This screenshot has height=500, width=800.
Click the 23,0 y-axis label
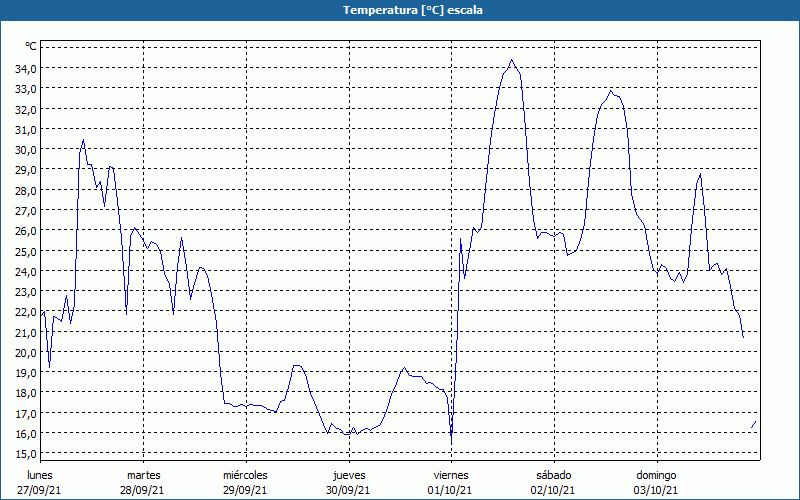point(26,291)
